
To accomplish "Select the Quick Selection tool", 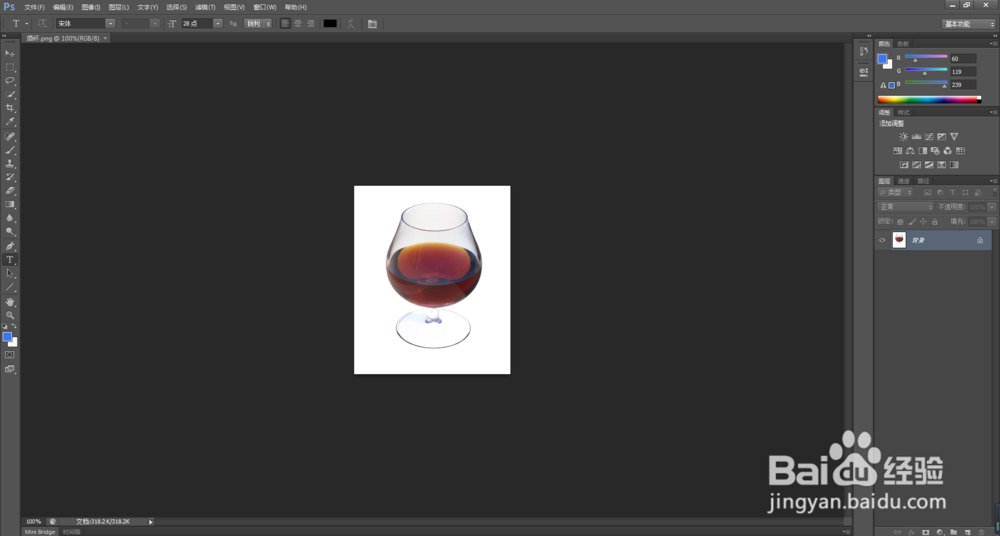I will tap(10, 94).
